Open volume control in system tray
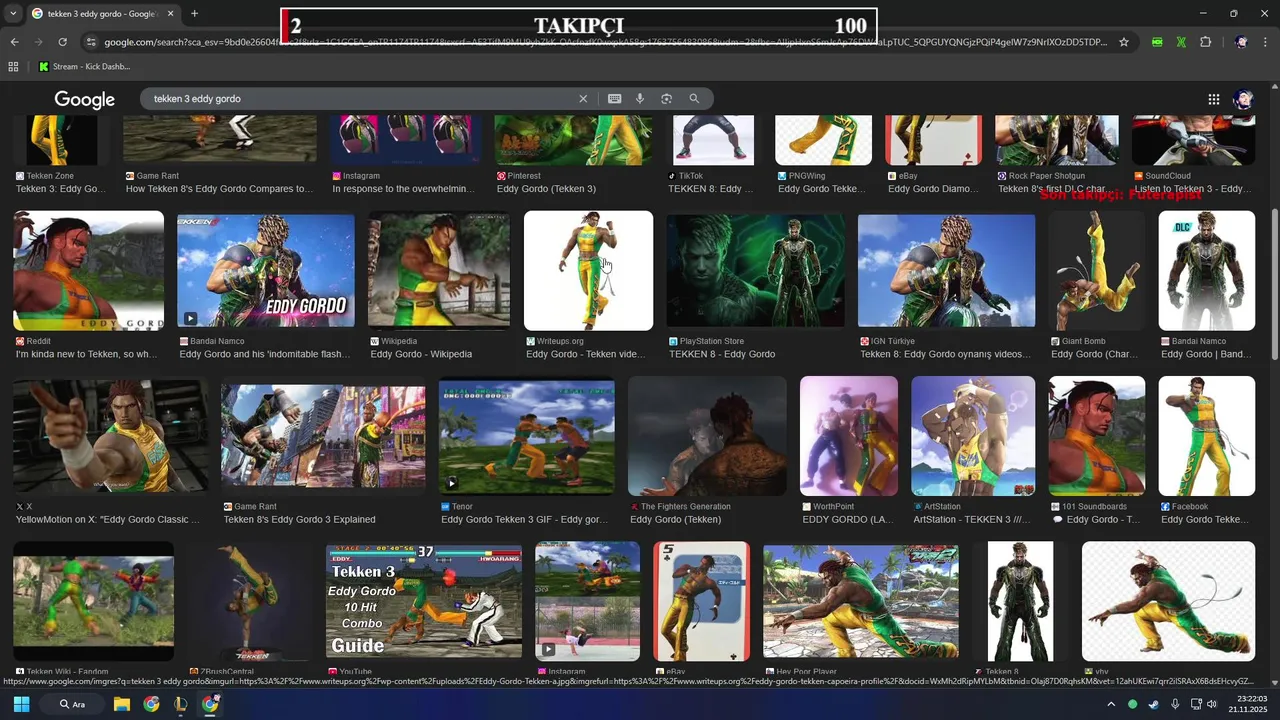The width and height of the screenshot is (1280, 720). (1212, 704)
